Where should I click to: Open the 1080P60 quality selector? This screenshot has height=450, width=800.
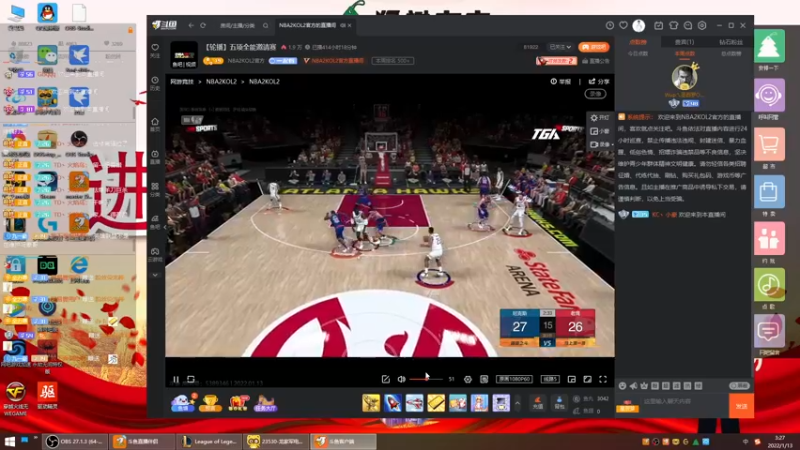(514, 379)
